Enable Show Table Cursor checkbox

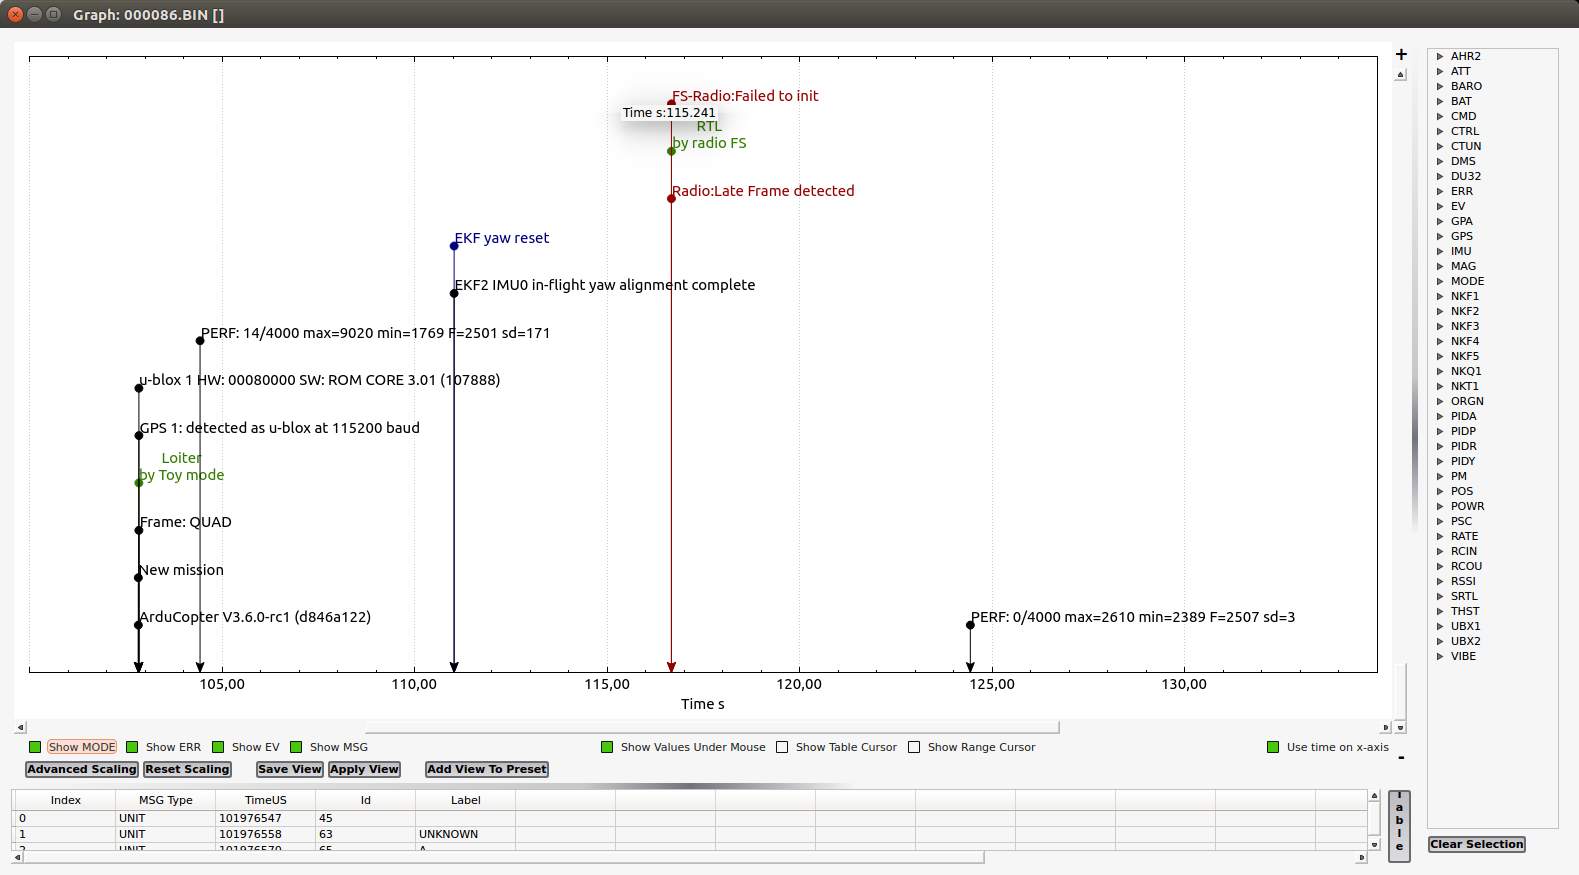tap(782, 747)
